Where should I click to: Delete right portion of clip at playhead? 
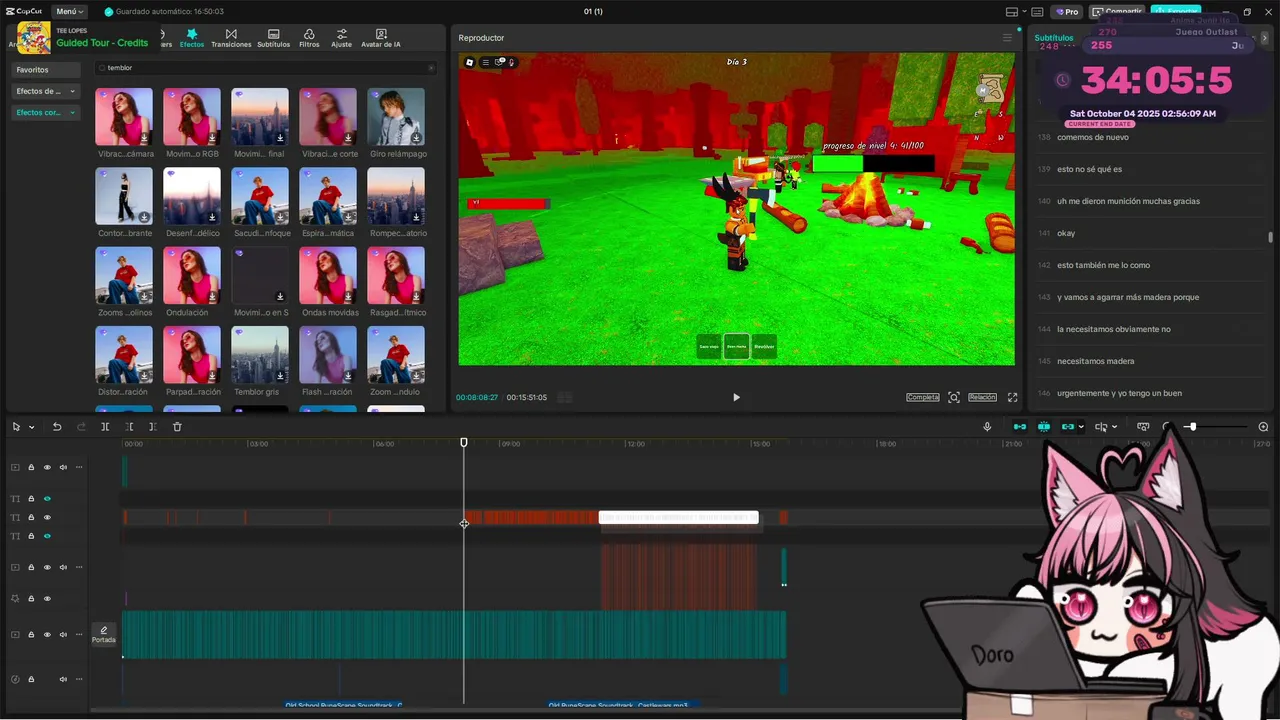[153, 427]
